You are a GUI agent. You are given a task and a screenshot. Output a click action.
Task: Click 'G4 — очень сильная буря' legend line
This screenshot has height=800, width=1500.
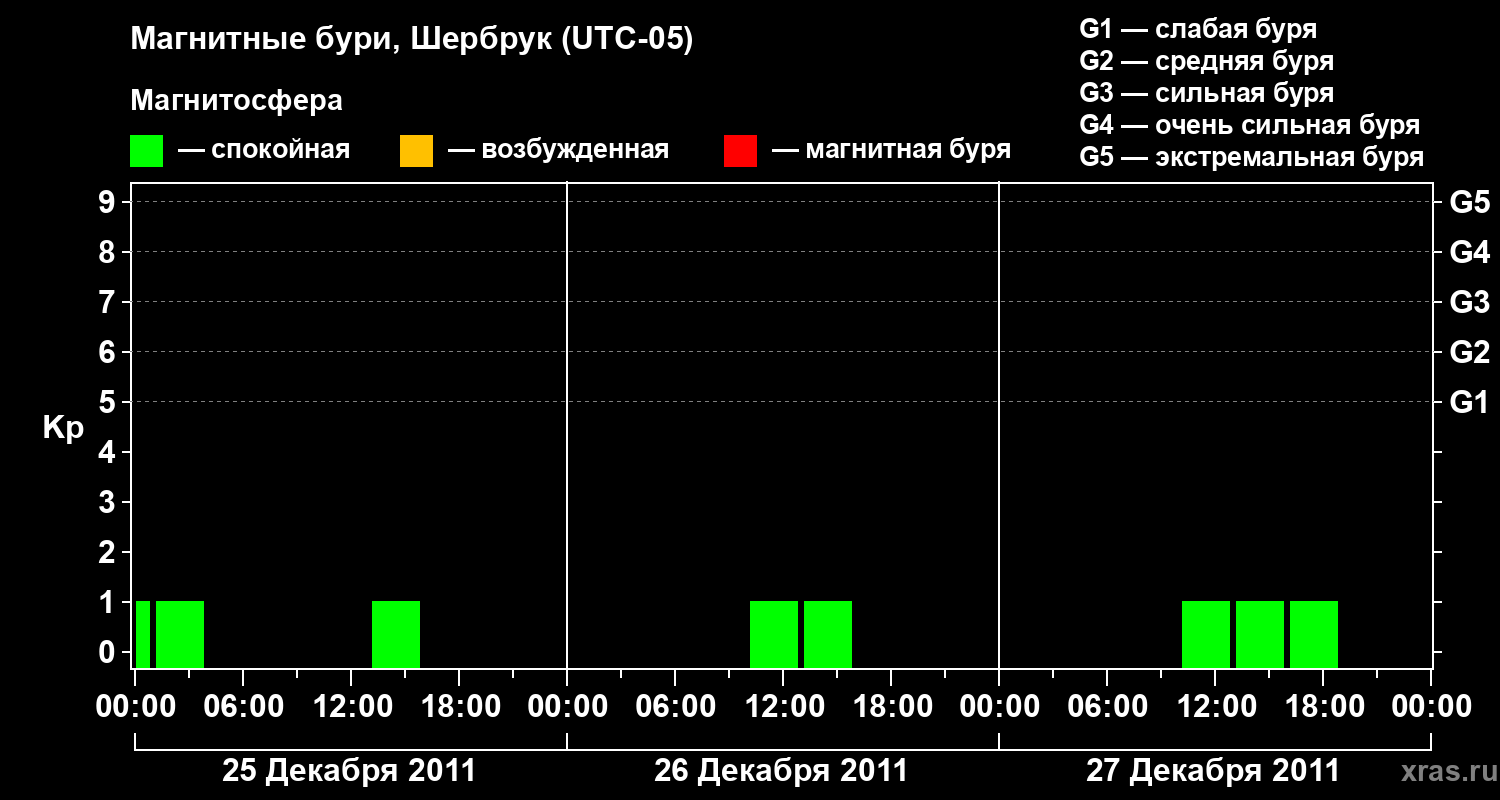pyautogui.click(x=1250, y=125)
